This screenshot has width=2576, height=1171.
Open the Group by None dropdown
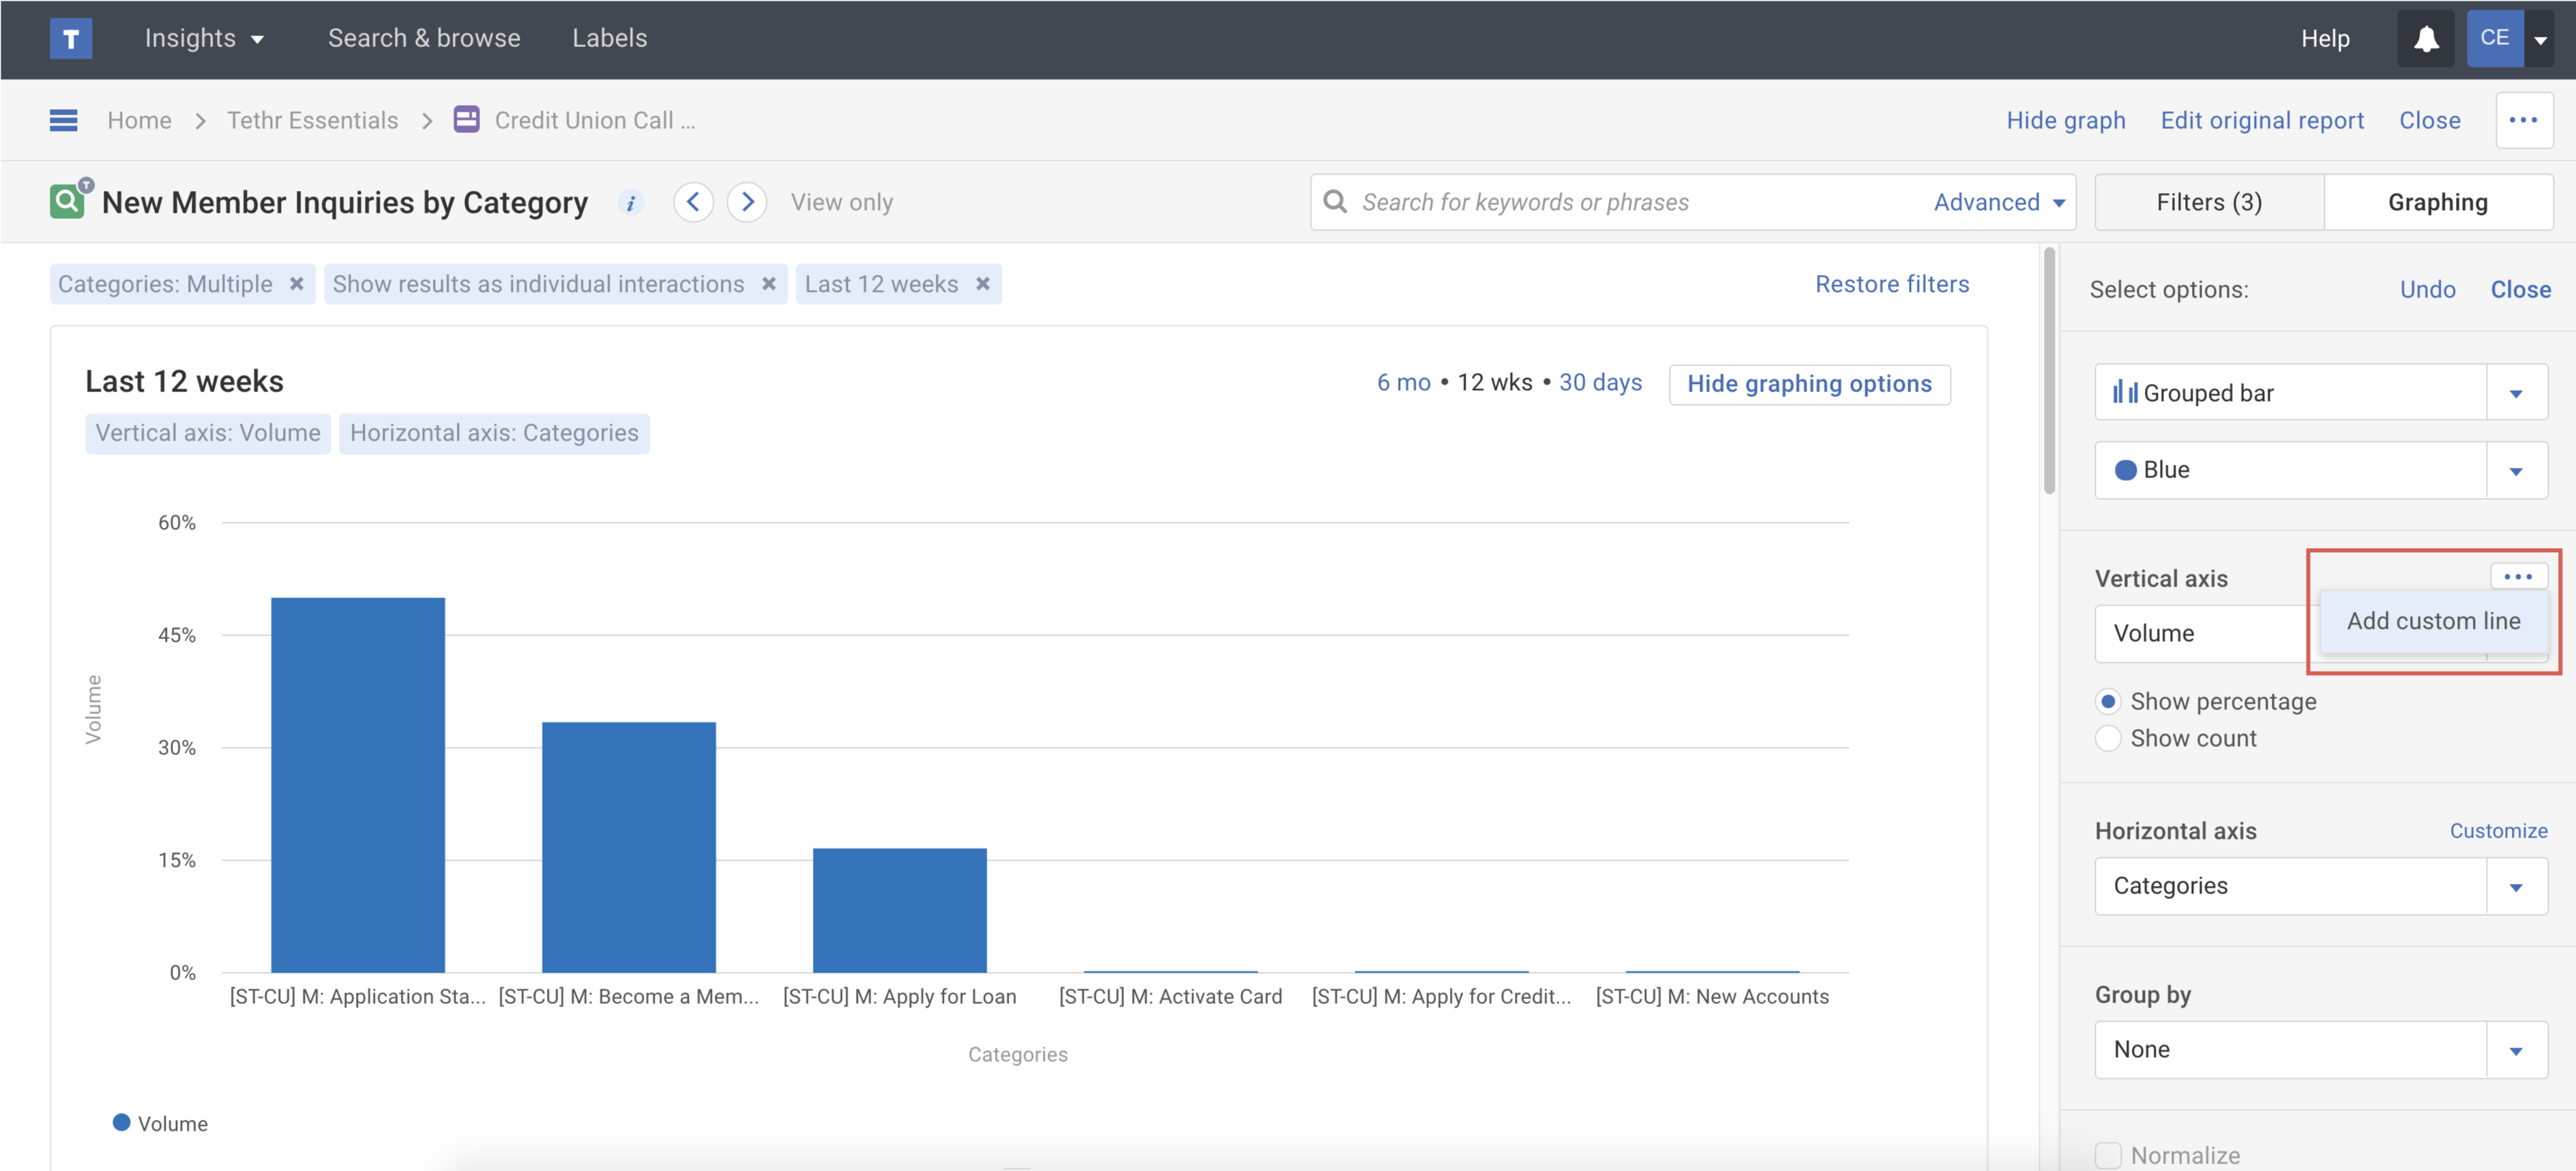click(2515, 1050)
